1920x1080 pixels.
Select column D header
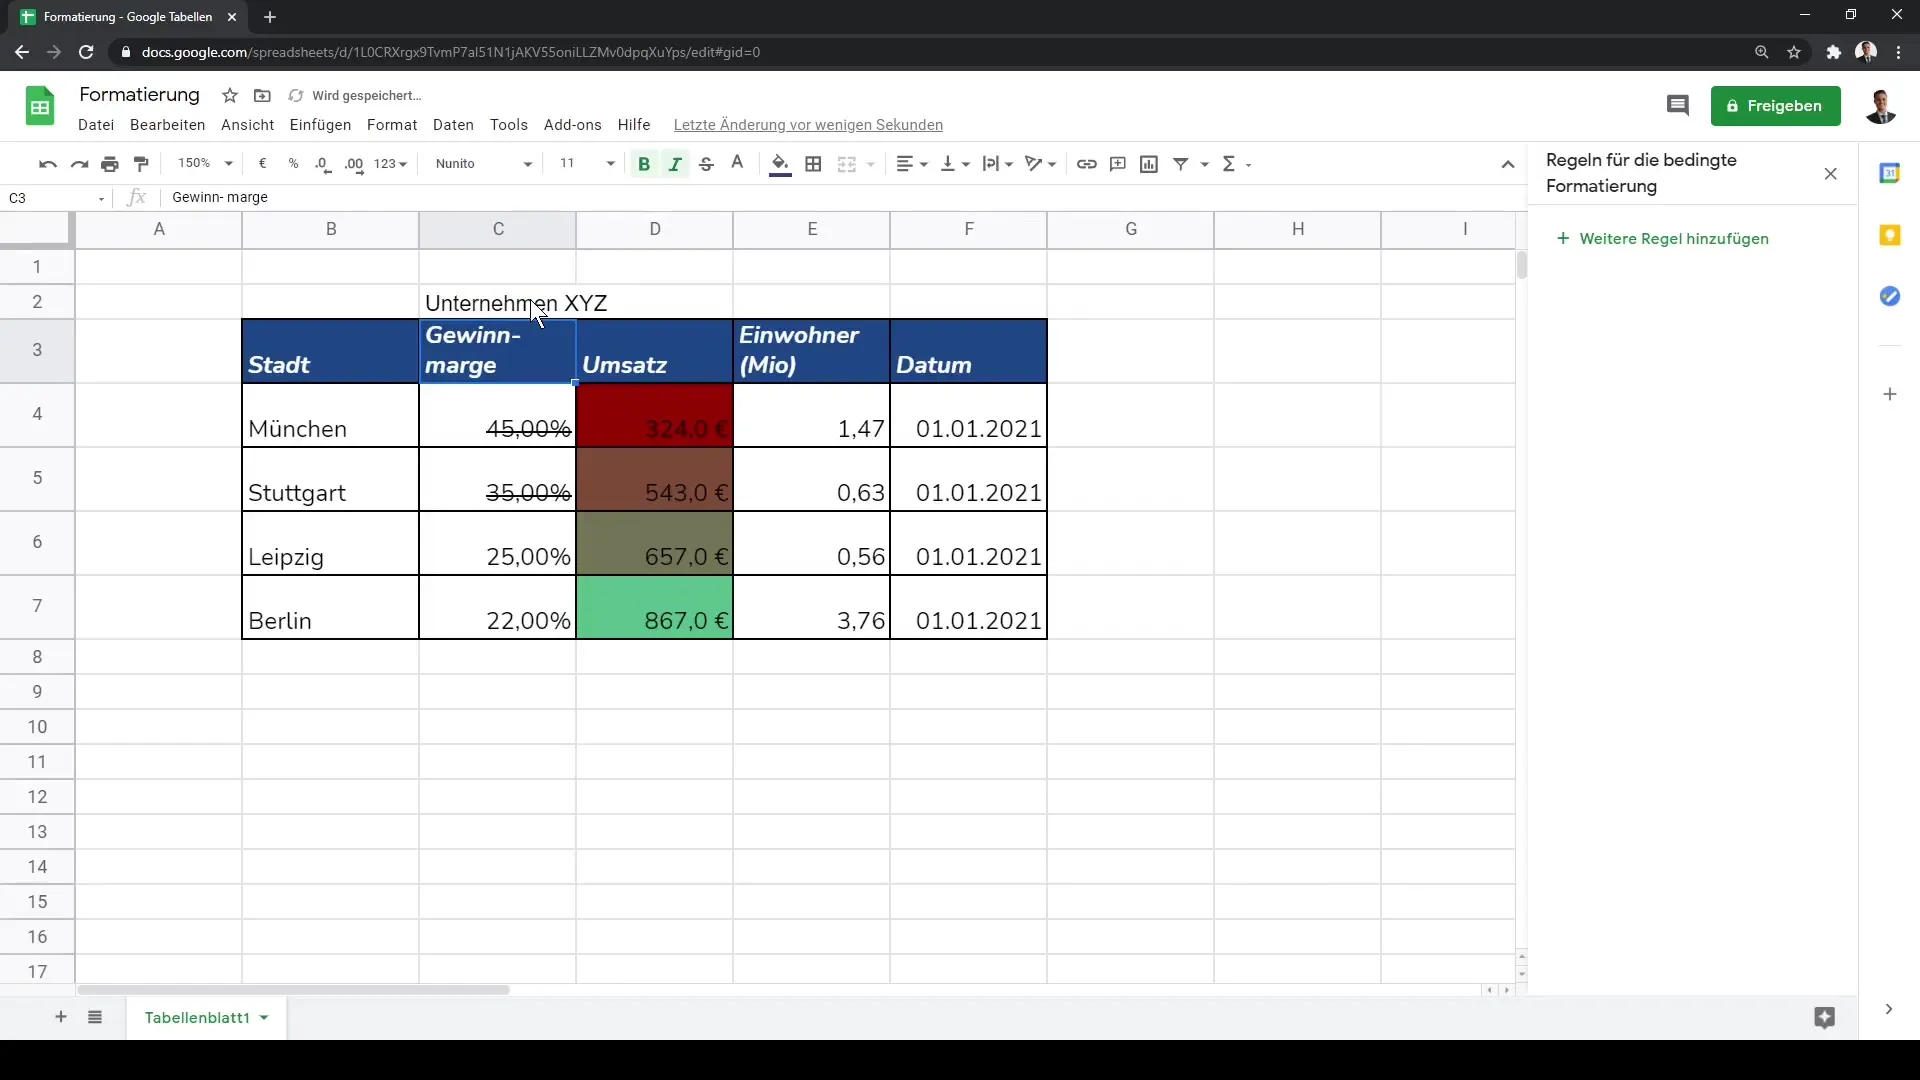click(655, 229)
